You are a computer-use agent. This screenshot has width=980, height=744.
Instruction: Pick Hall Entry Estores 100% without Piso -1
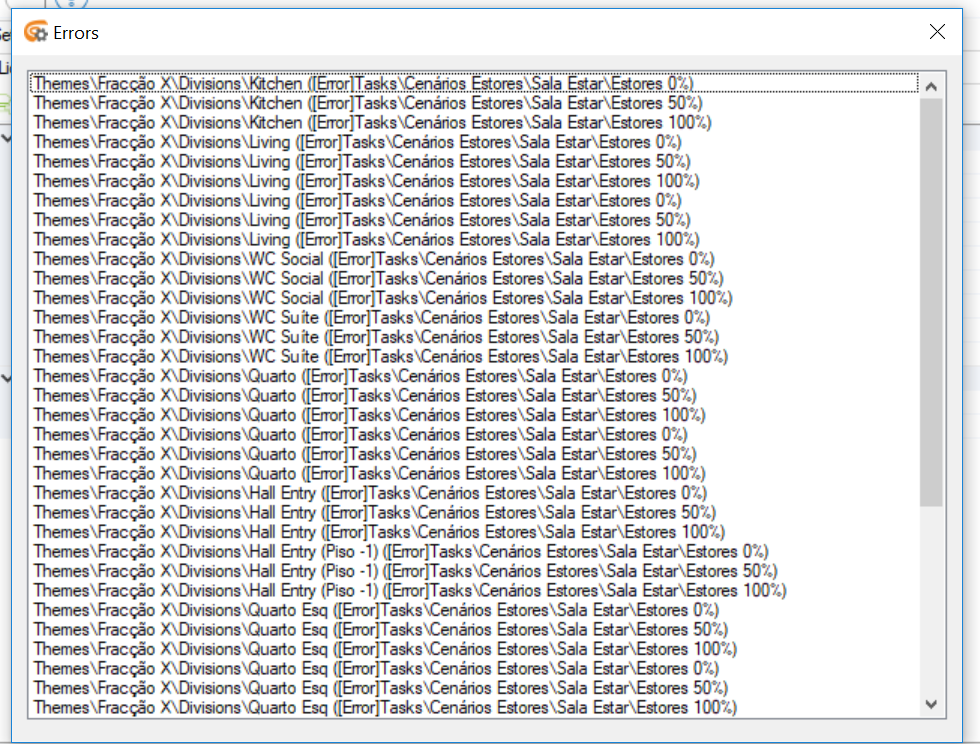(378, 532)
